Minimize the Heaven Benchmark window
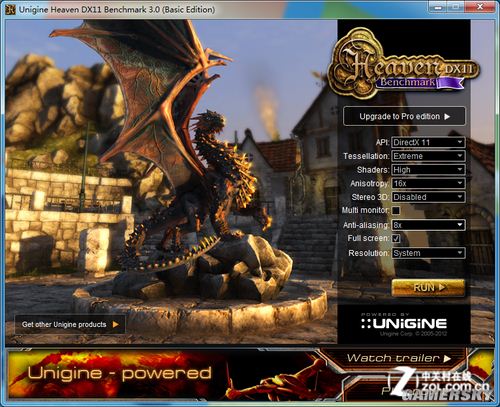 [x=438, y=7]
